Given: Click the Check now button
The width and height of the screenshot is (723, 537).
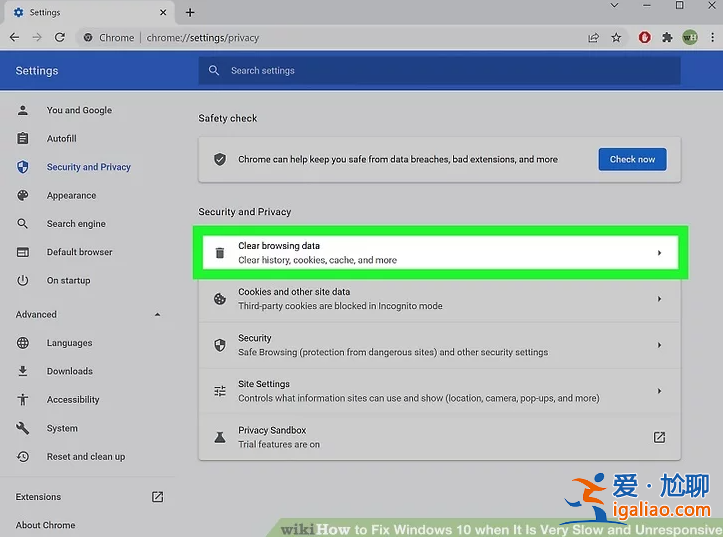Looking at the screenshot, I should coord(632,159).
